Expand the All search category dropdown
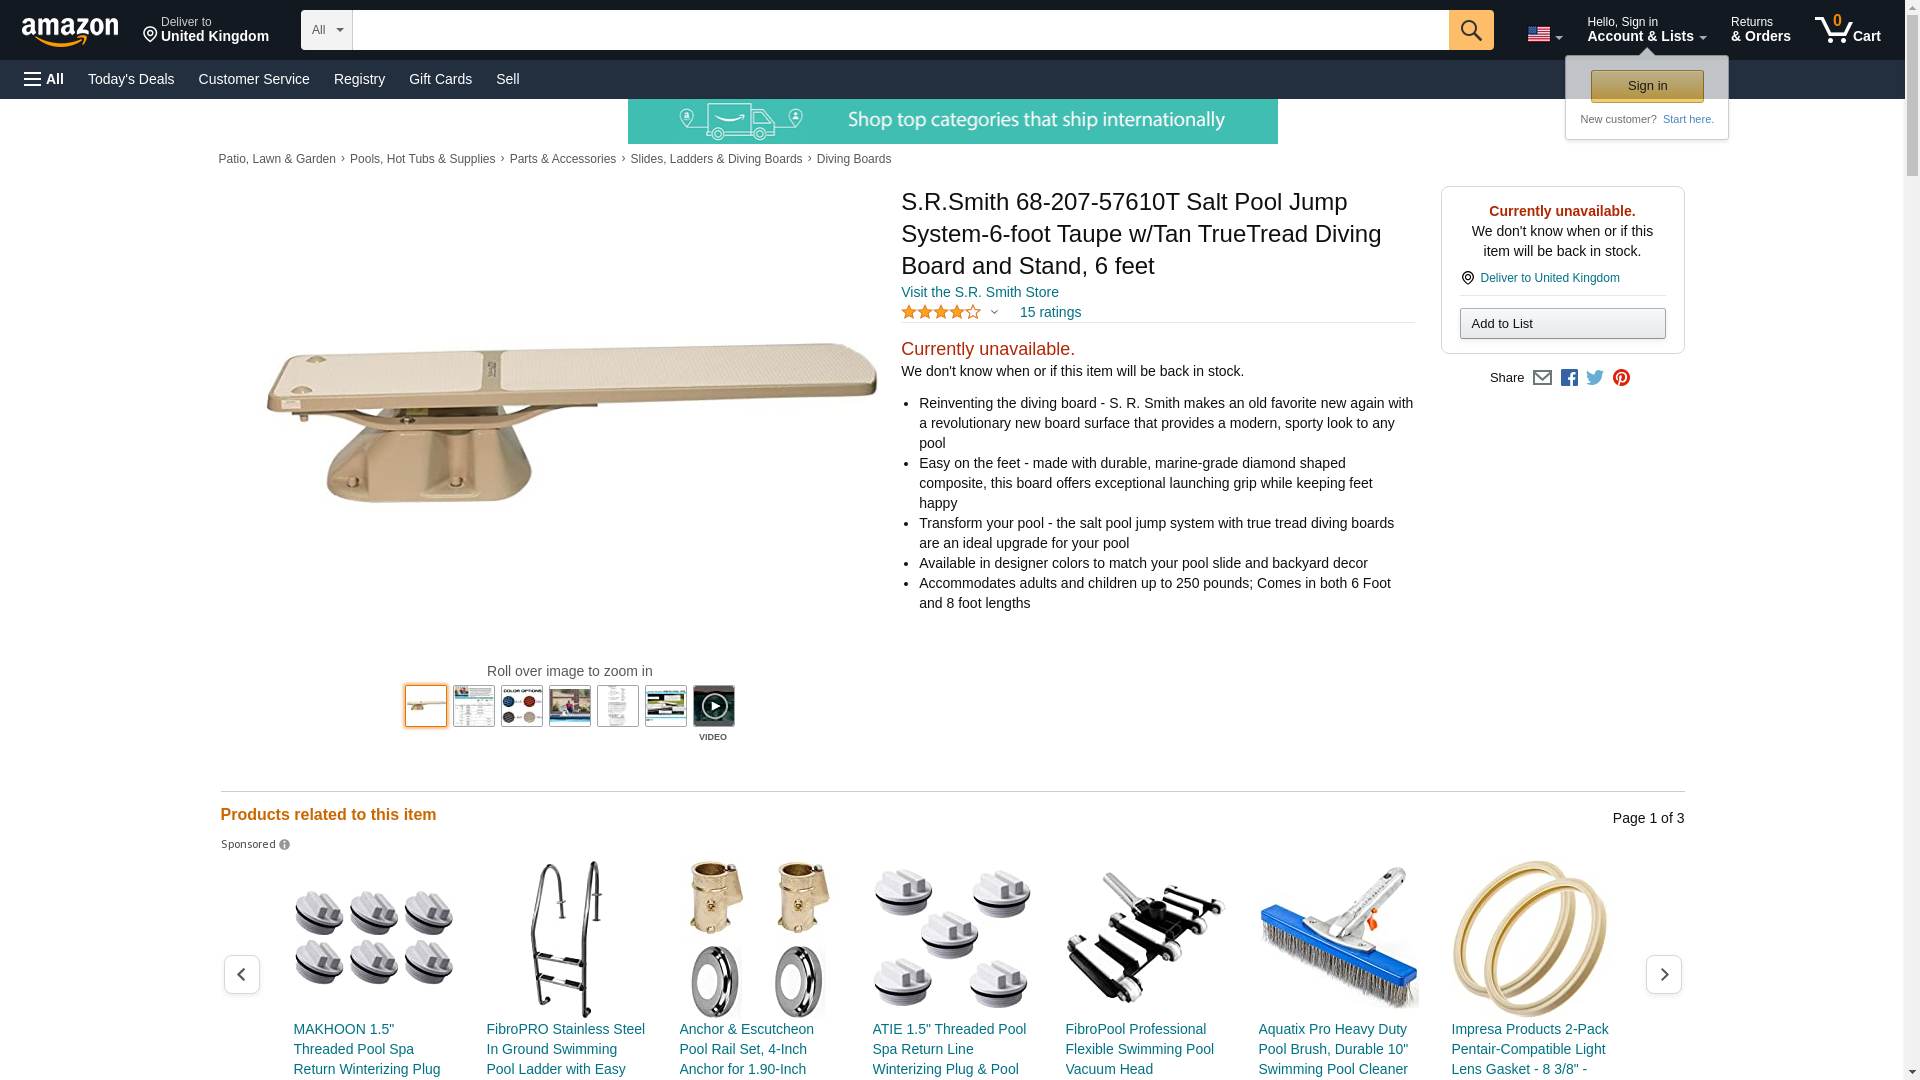The width and height of the screenshot is (1920, 1080). click(327, 30)
